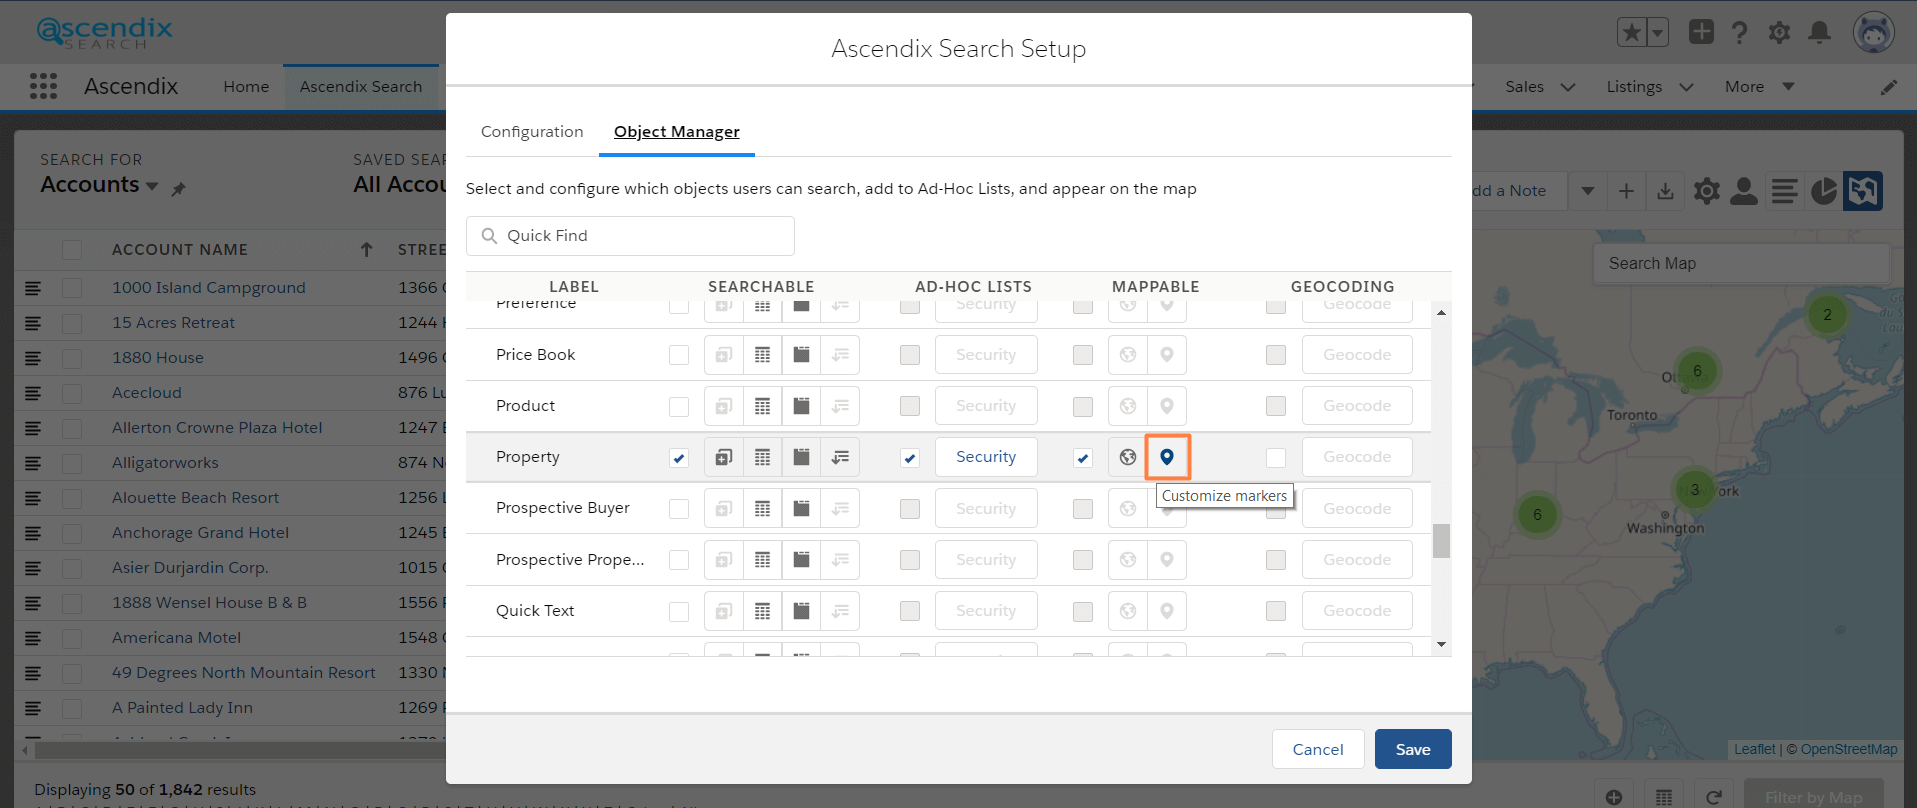Click the object list scrollbar thumb
1917x808 pixels.
click(x=1441, y=540)
